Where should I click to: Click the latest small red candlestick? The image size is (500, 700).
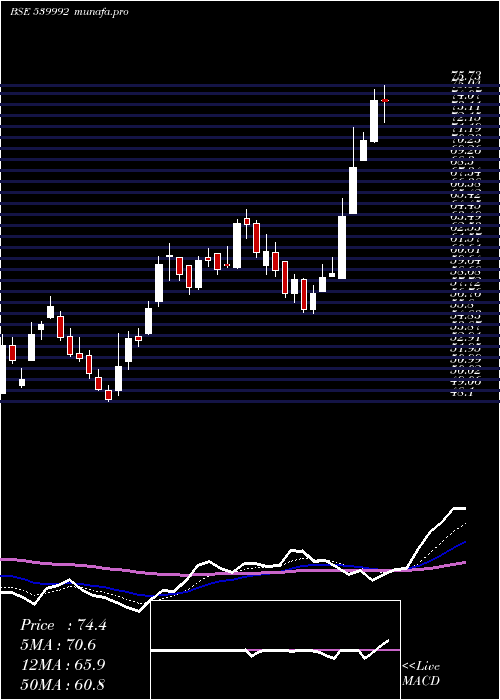point(384,101)
